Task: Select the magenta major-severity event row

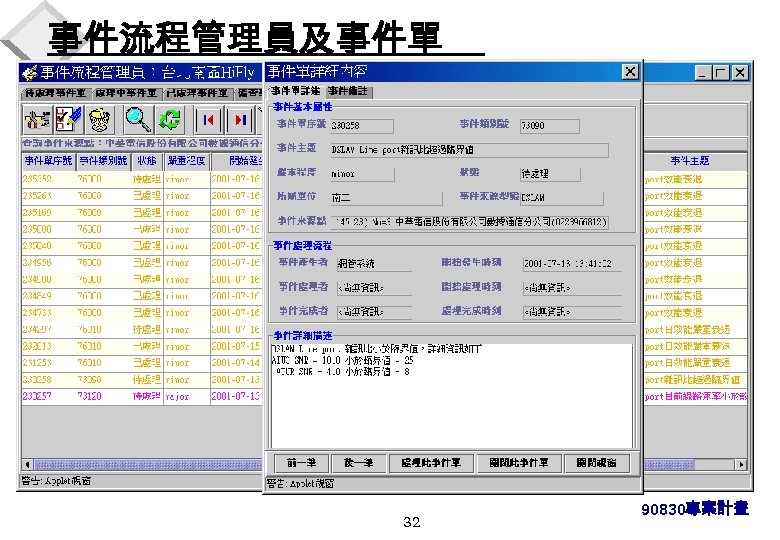Action: pyautogui.click(x=142, y=396)
